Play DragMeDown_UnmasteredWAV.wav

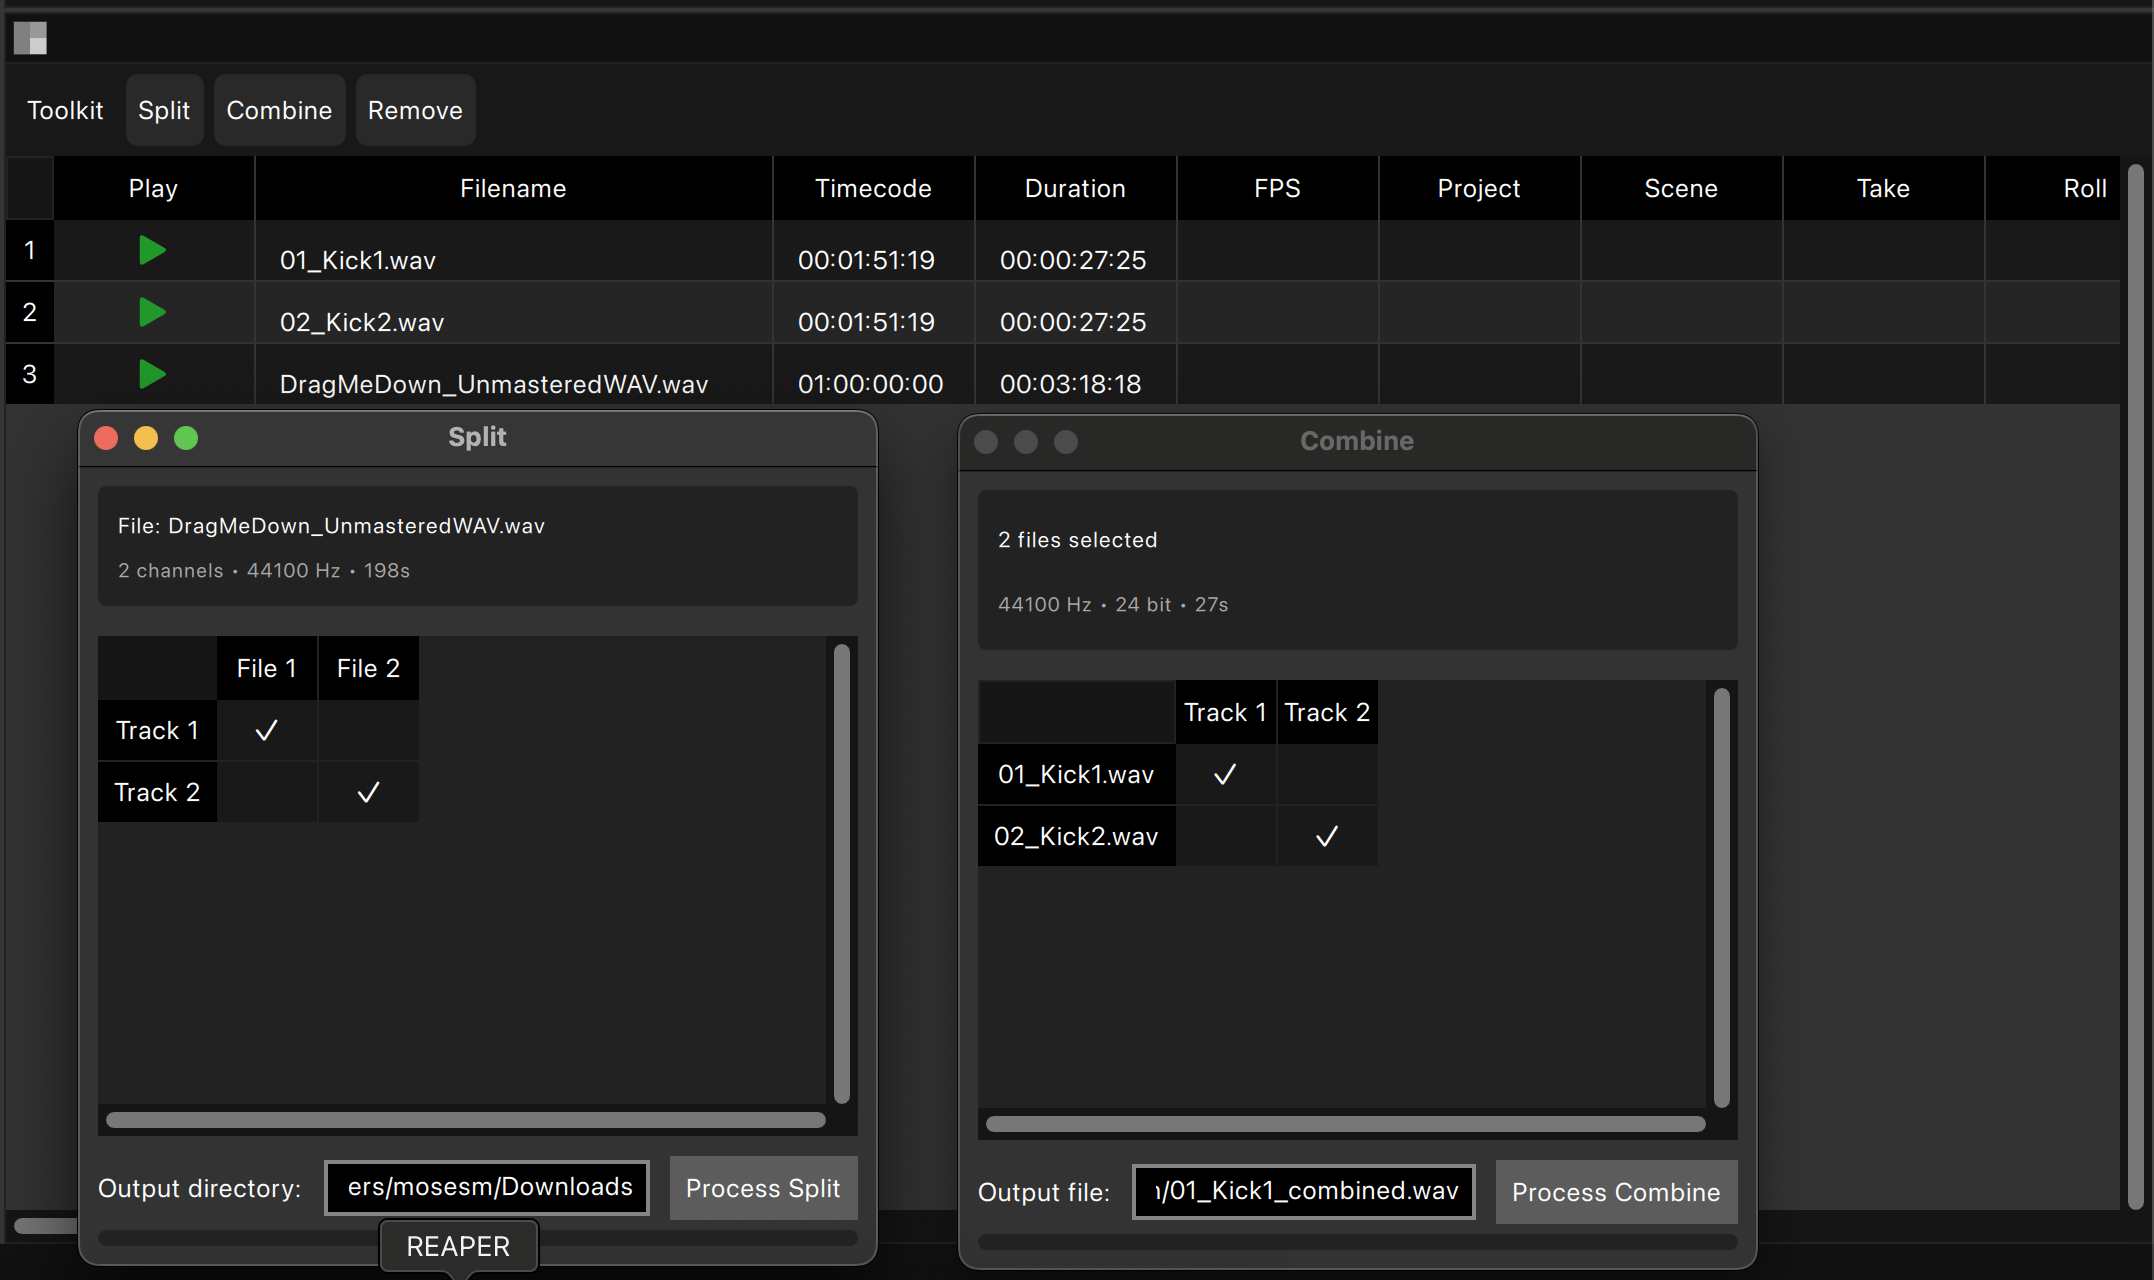152,374
